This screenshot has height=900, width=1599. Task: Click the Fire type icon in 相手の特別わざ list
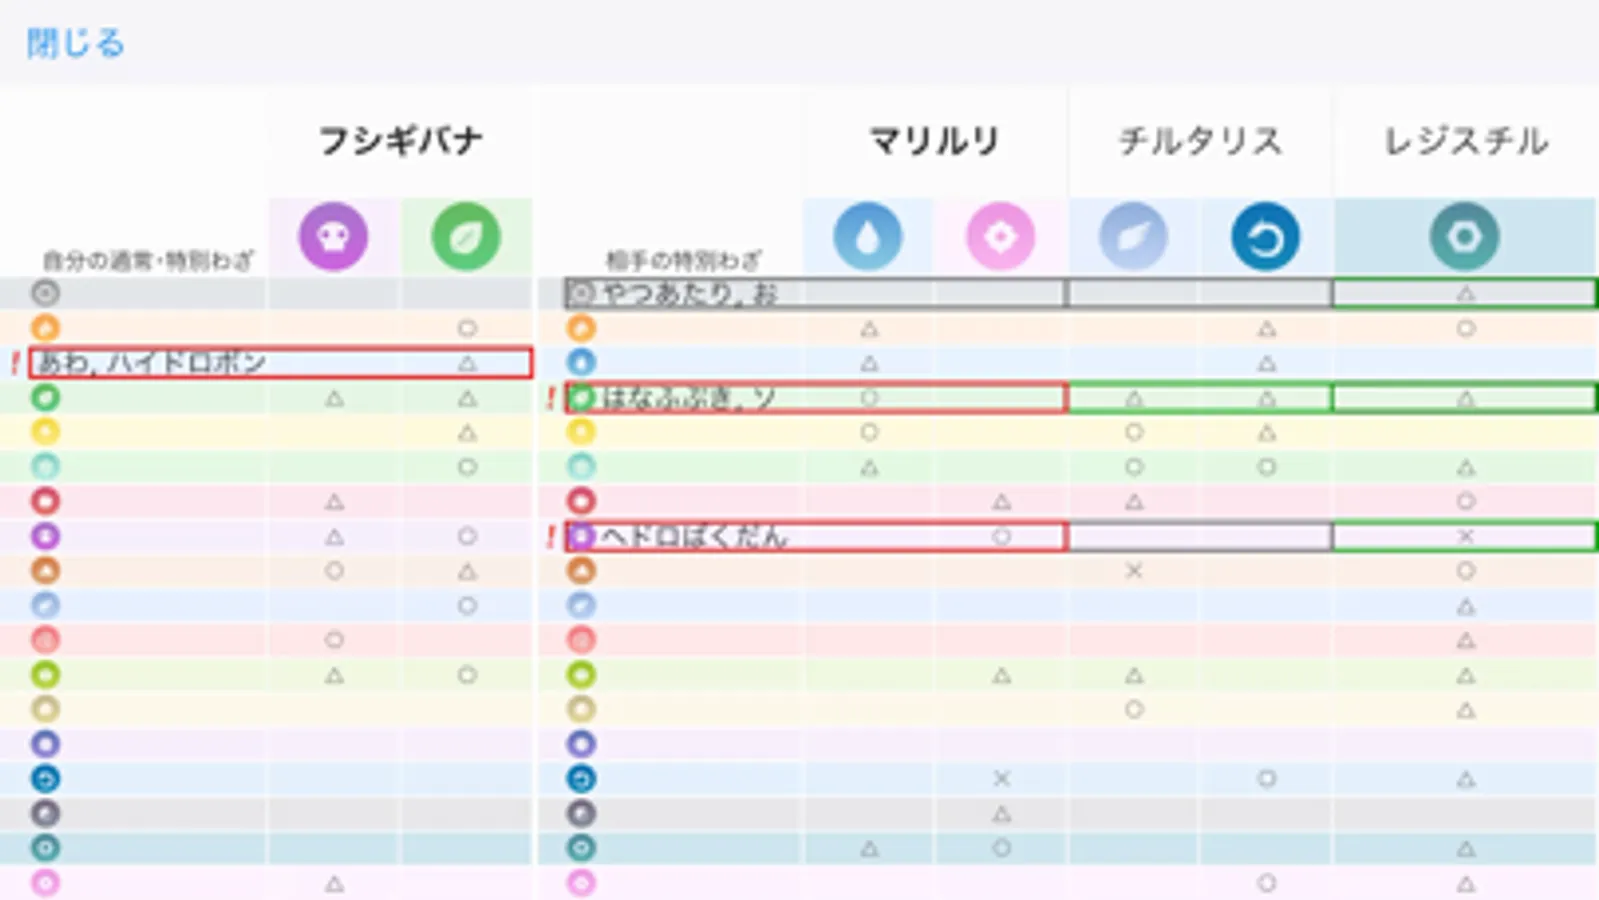click(581, 328)
